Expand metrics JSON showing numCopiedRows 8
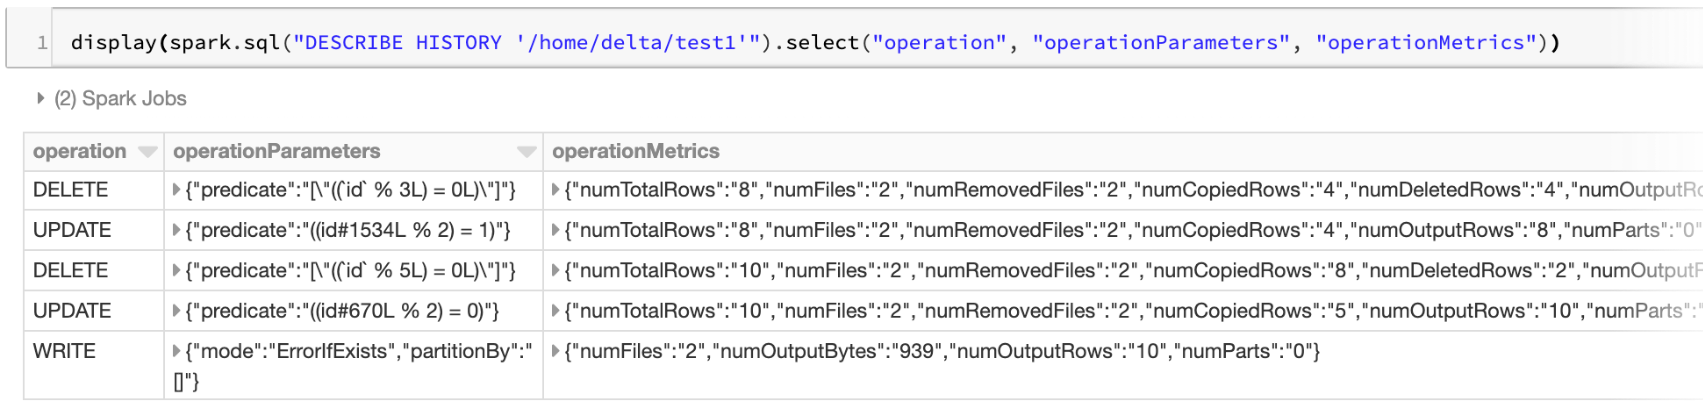 [557, 271]
